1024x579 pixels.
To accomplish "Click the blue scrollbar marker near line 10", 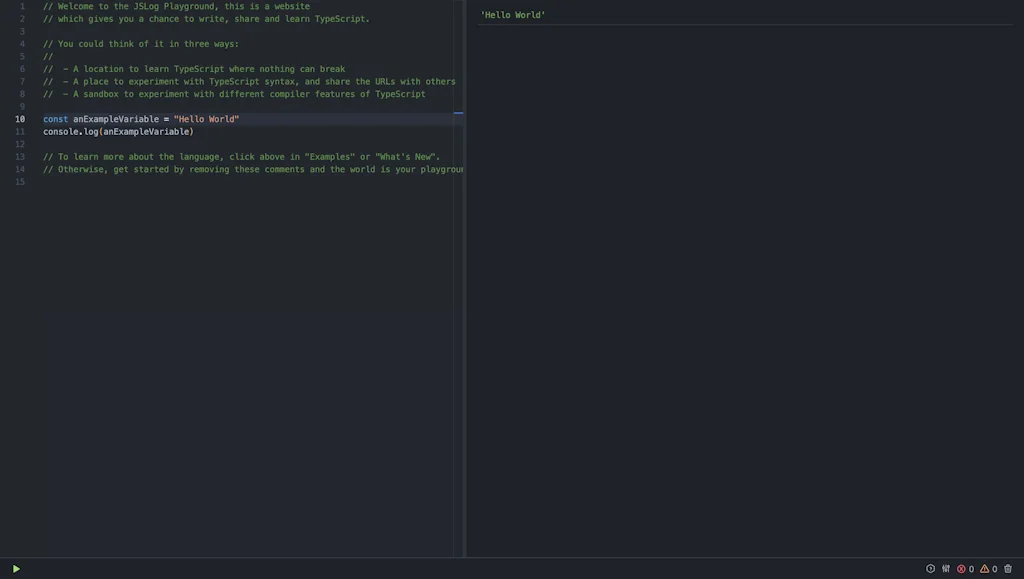I will 459,114.
